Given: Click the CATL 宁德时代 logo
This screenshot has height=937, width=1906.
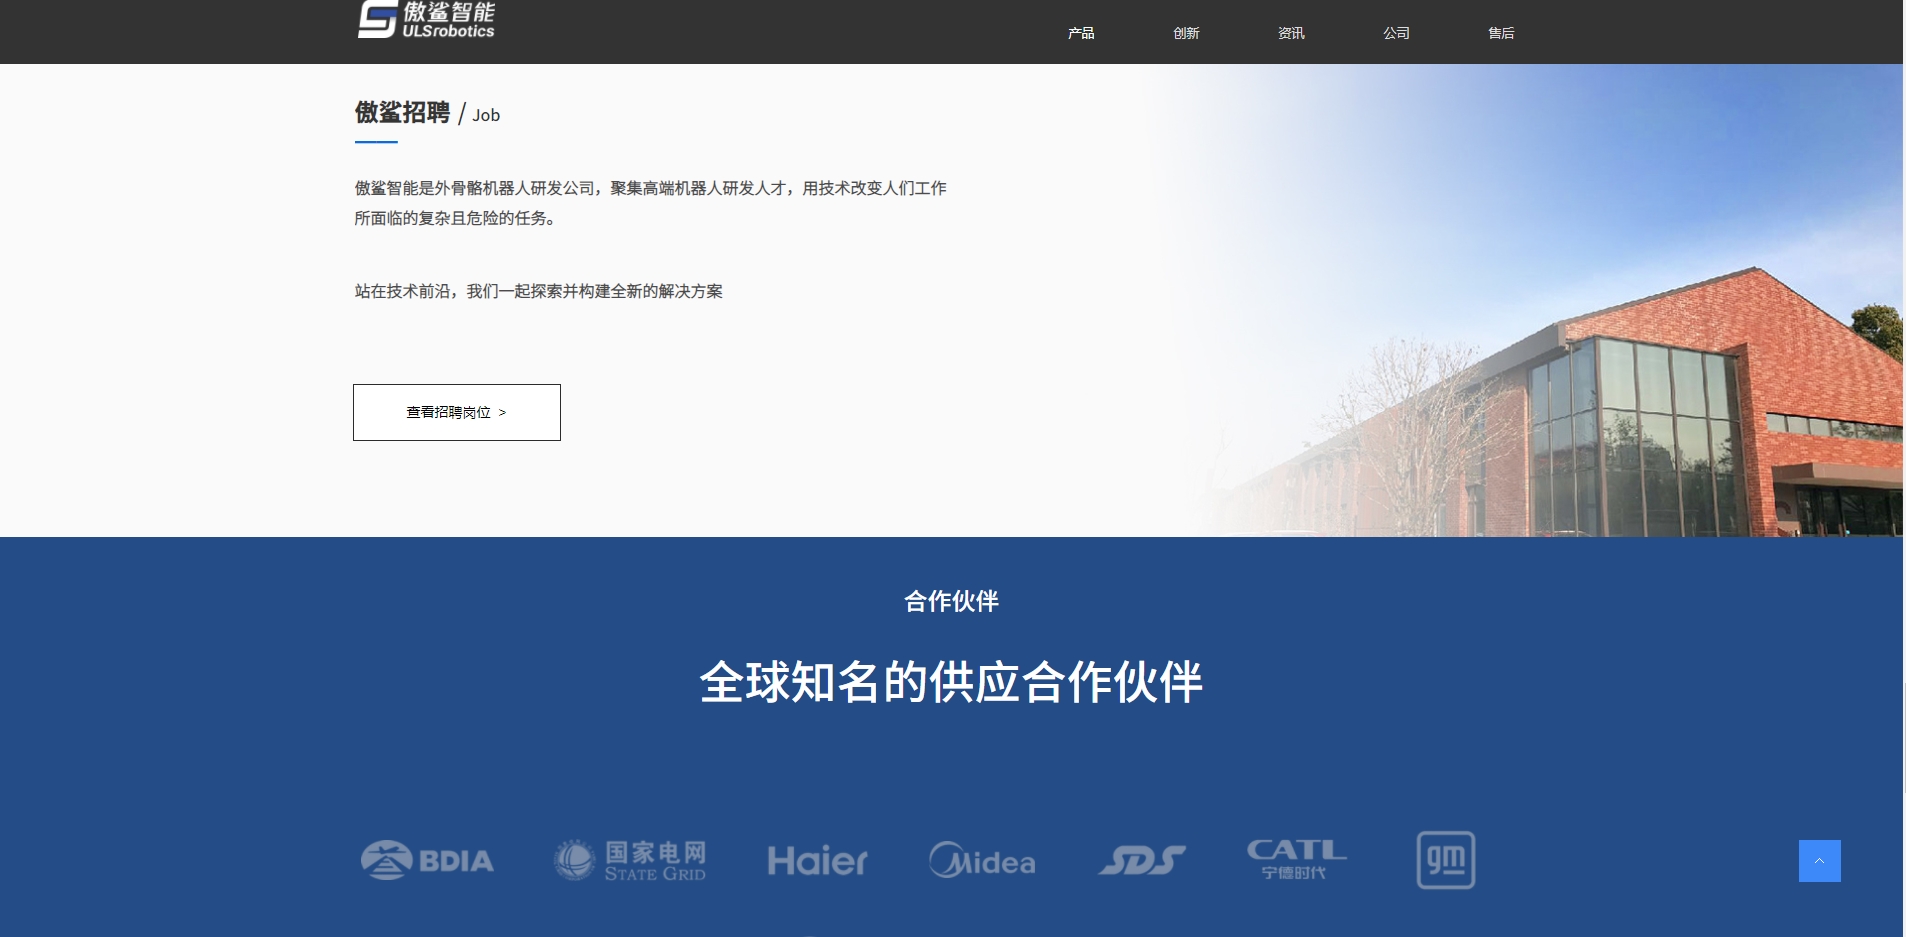Looking at the screenshot, I should point(1296,859).
